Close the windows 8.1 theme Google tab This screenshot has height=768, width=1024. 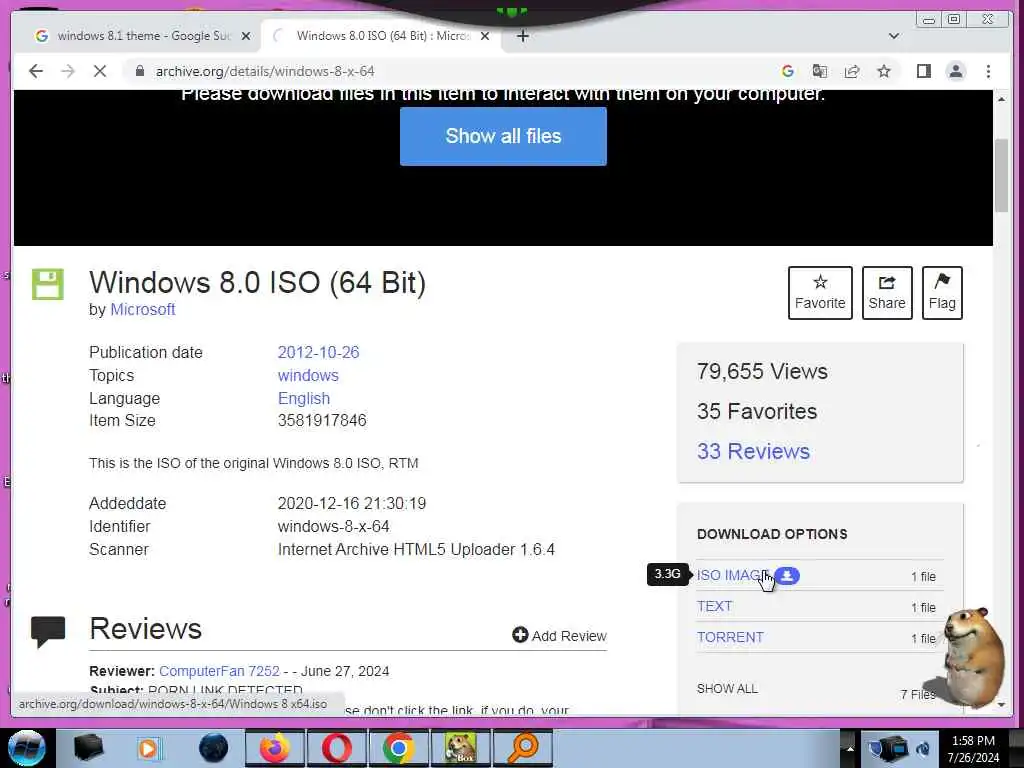point(246,36)
